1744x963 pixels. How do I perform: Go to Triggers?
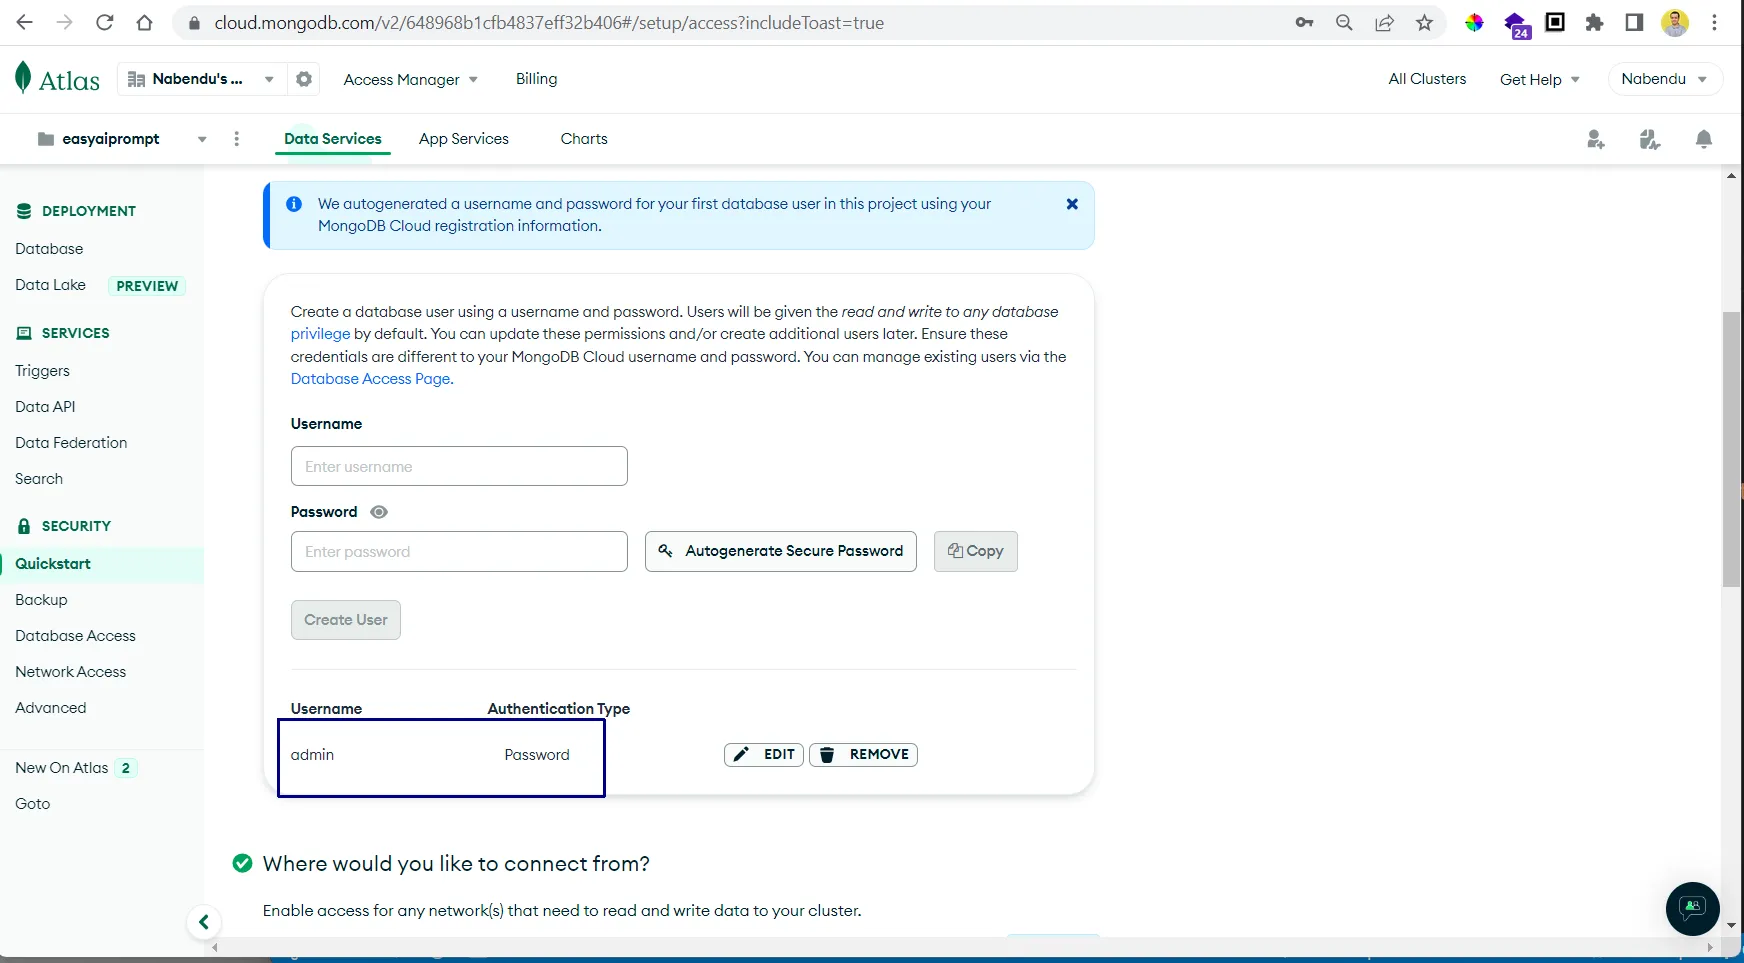point(42,371)
